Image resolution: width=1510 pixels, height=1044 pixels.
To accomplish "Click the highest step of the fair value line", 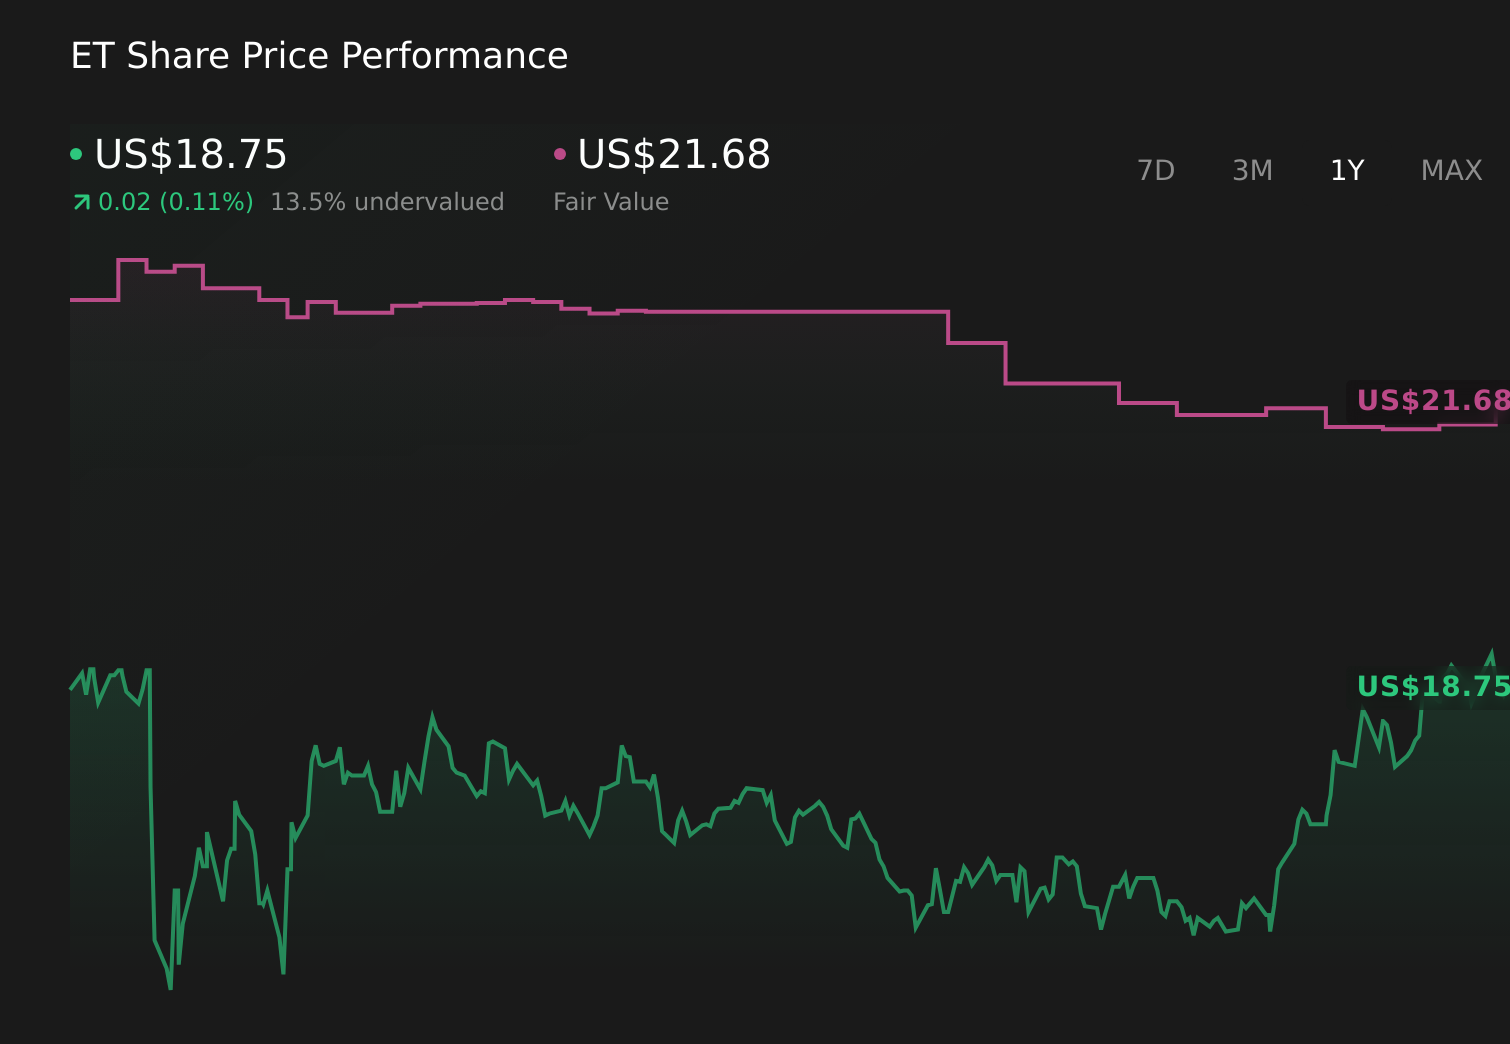I will [x=132, y=260].
